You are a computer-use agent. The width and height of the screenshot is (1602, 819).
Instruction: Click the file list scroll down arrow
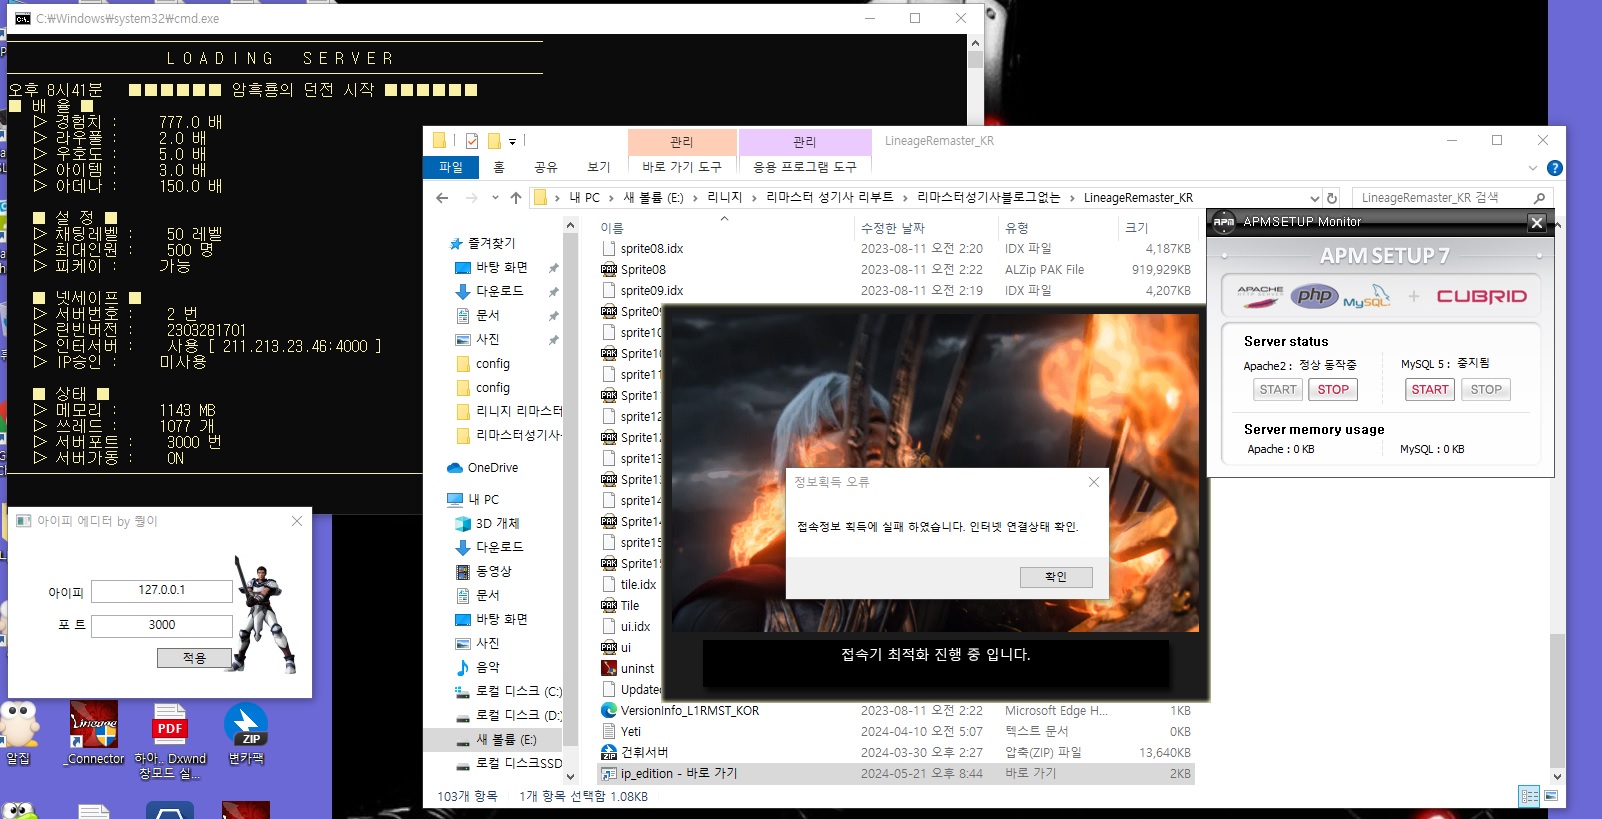[1557, 776]
